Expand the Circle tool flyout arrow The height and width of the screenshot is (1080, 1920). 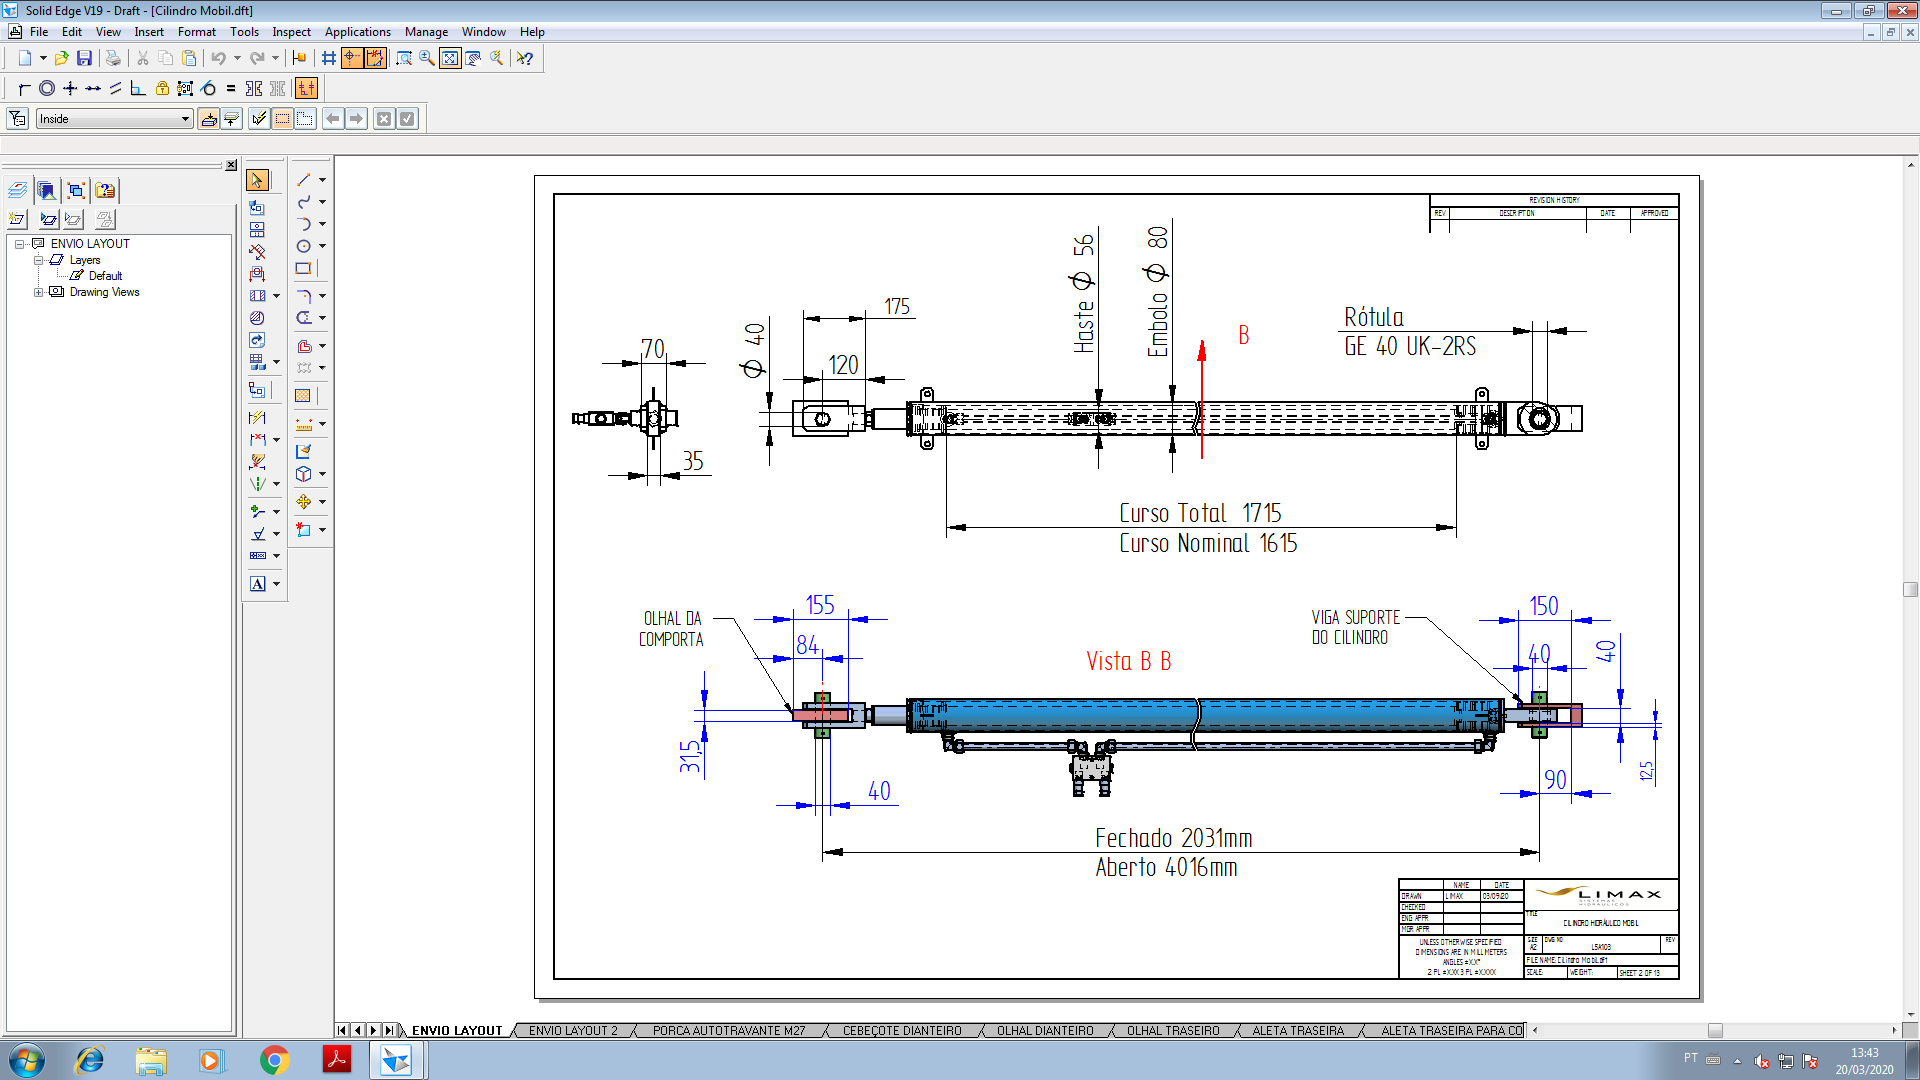coord(322,246)
